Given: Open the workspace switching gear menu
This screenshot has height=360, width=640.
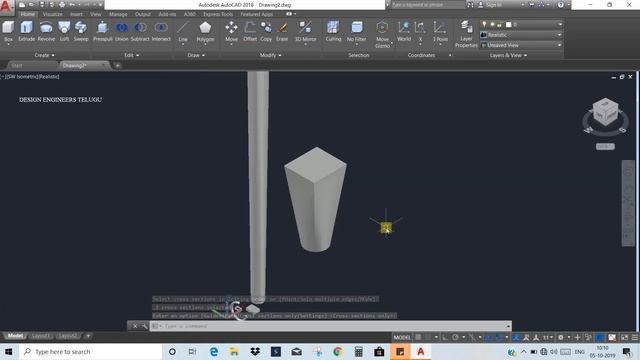Looking at the screenshot, I should (561, 337).
